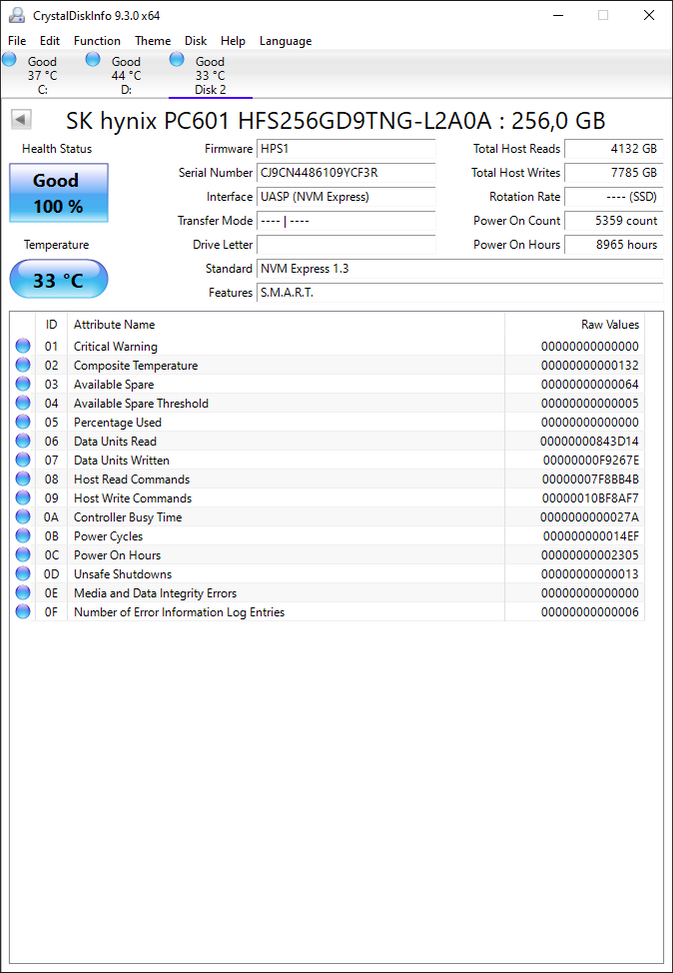This screenshot has height=973, width=673.
Task: Click the Good 100 % health status button
Action: [x=58, y=193]
